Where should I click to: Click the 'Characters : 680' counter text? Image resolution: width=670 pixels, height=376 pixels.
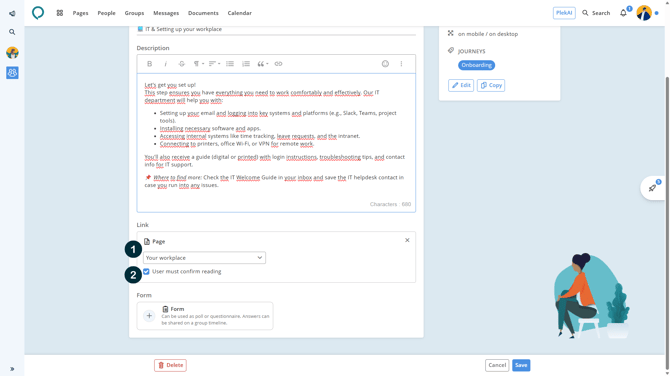(390, 204)
